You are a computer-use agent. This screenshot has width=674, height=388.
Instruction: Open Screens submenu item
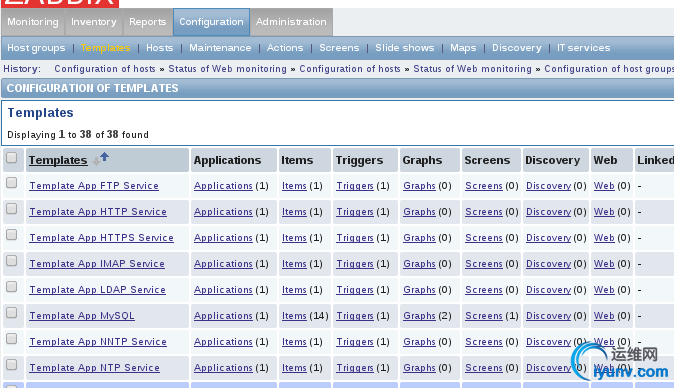(x=339, y=48)
